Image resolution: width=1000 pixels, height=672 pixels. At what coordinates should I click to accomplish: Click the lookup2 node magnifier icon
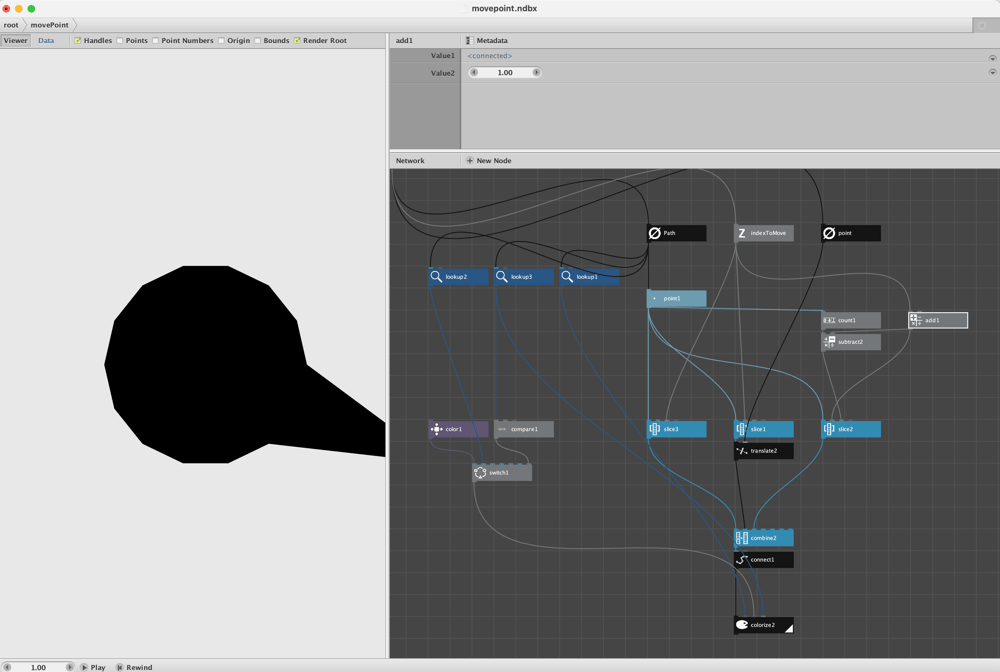(x=436, y=277)
